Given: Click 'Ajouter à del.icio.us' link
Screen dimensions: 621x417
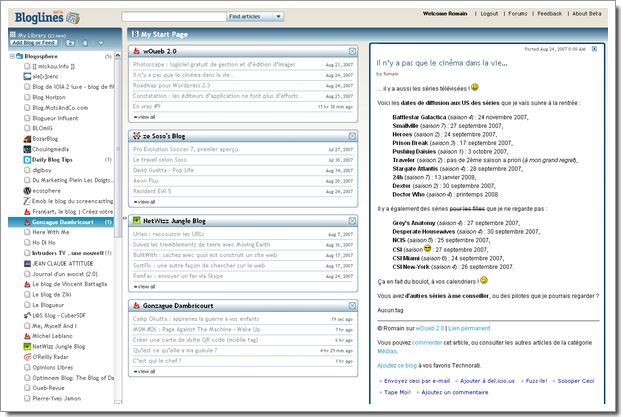Looking at the screenshot, I should click(x=487, y=381).
